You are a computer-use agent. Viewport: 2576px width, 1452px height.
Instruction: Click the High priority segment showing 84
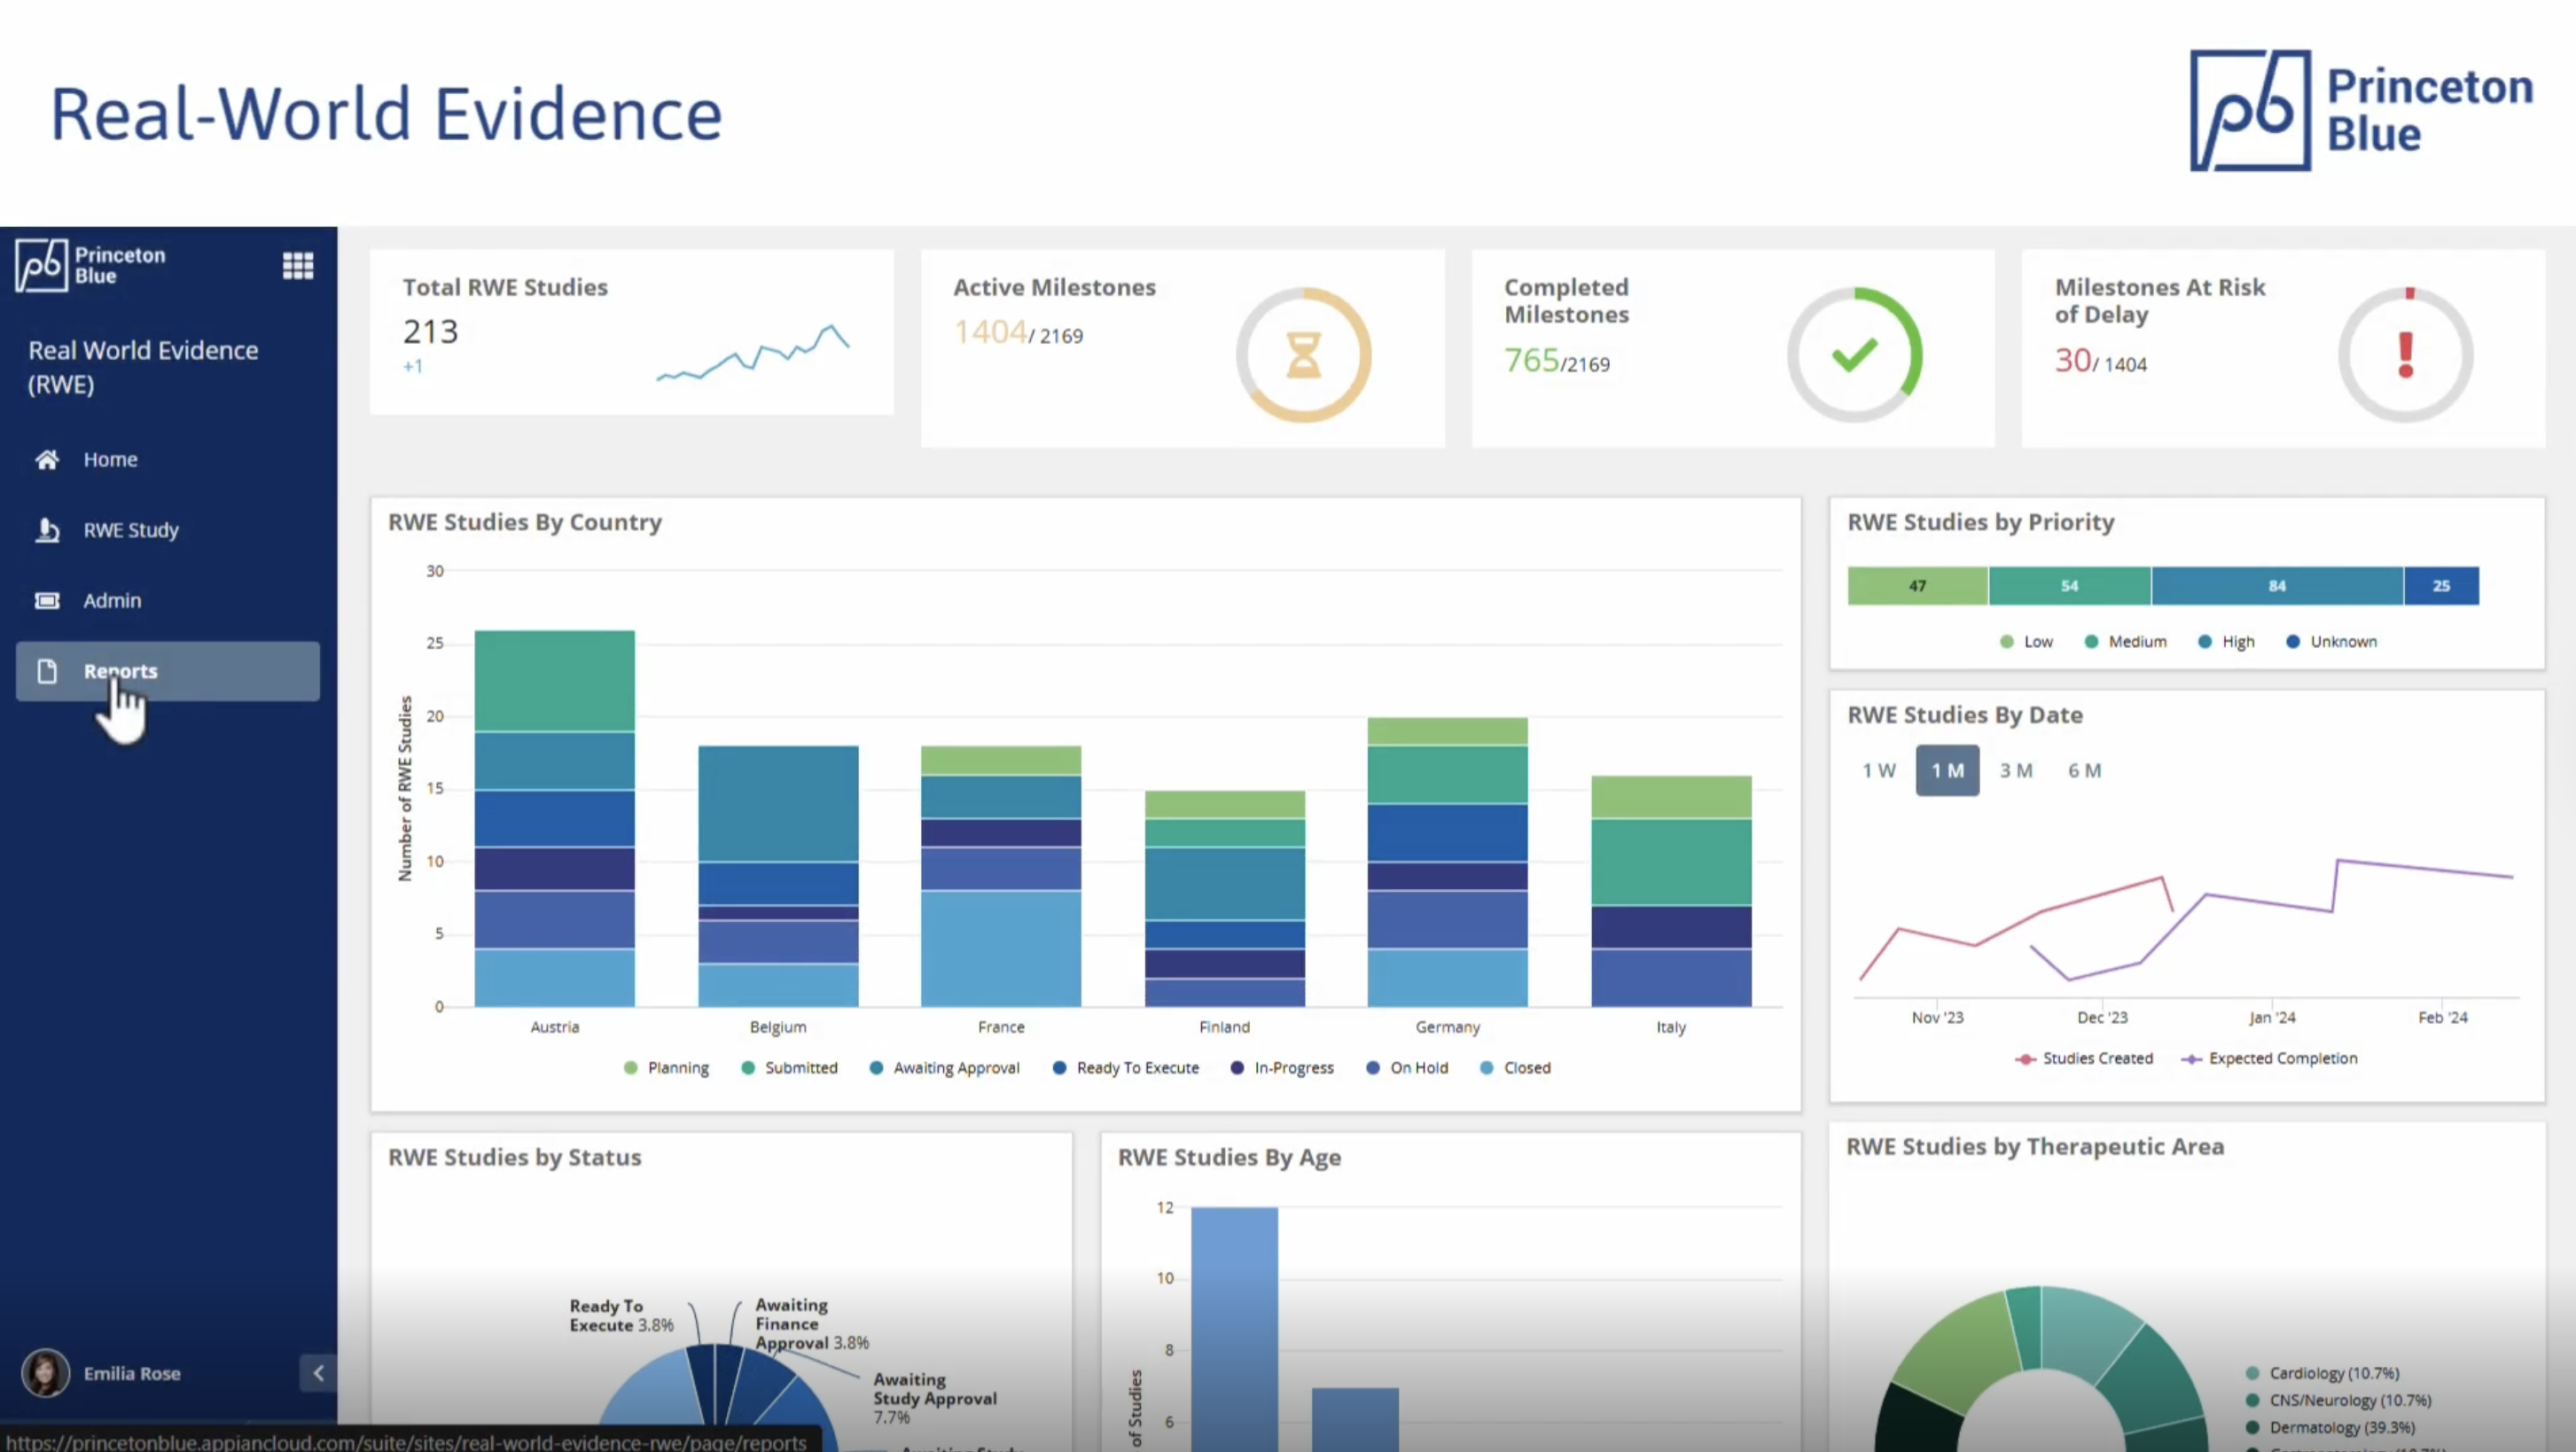[2276, 586]
